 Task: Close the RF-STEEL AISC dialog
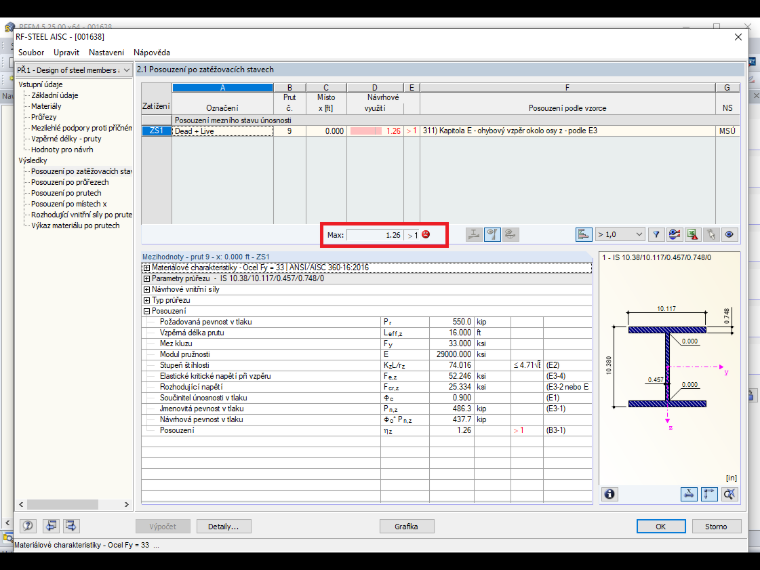[x=738, y=37]
